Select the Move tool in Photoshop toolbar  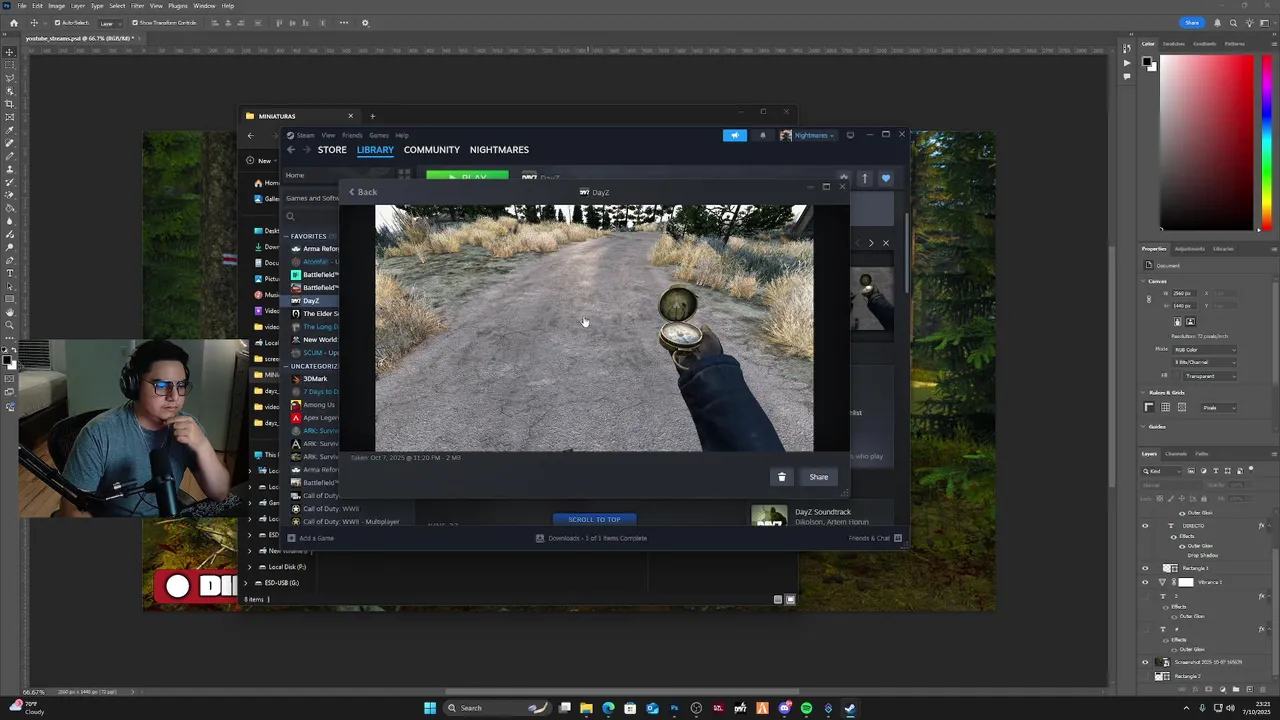pyautogui.click(x=10, y=52)
